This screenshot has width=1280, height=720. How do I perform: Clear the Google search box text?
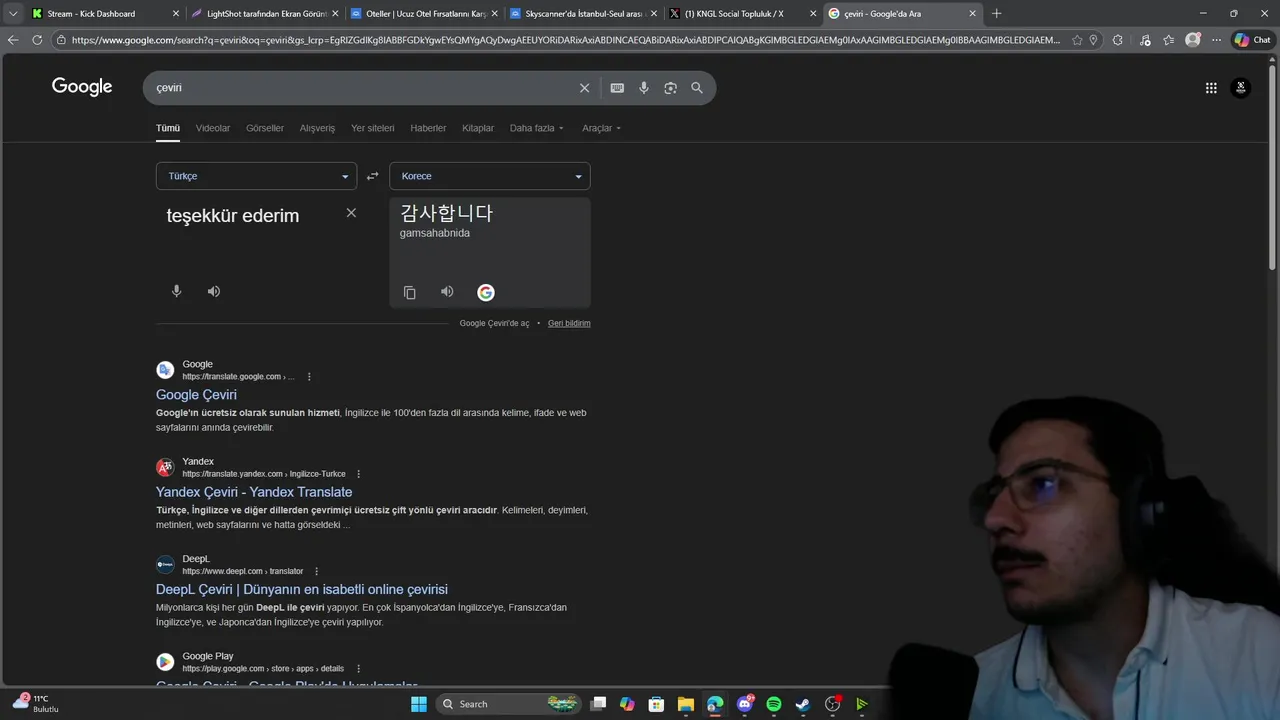point(585,88)
